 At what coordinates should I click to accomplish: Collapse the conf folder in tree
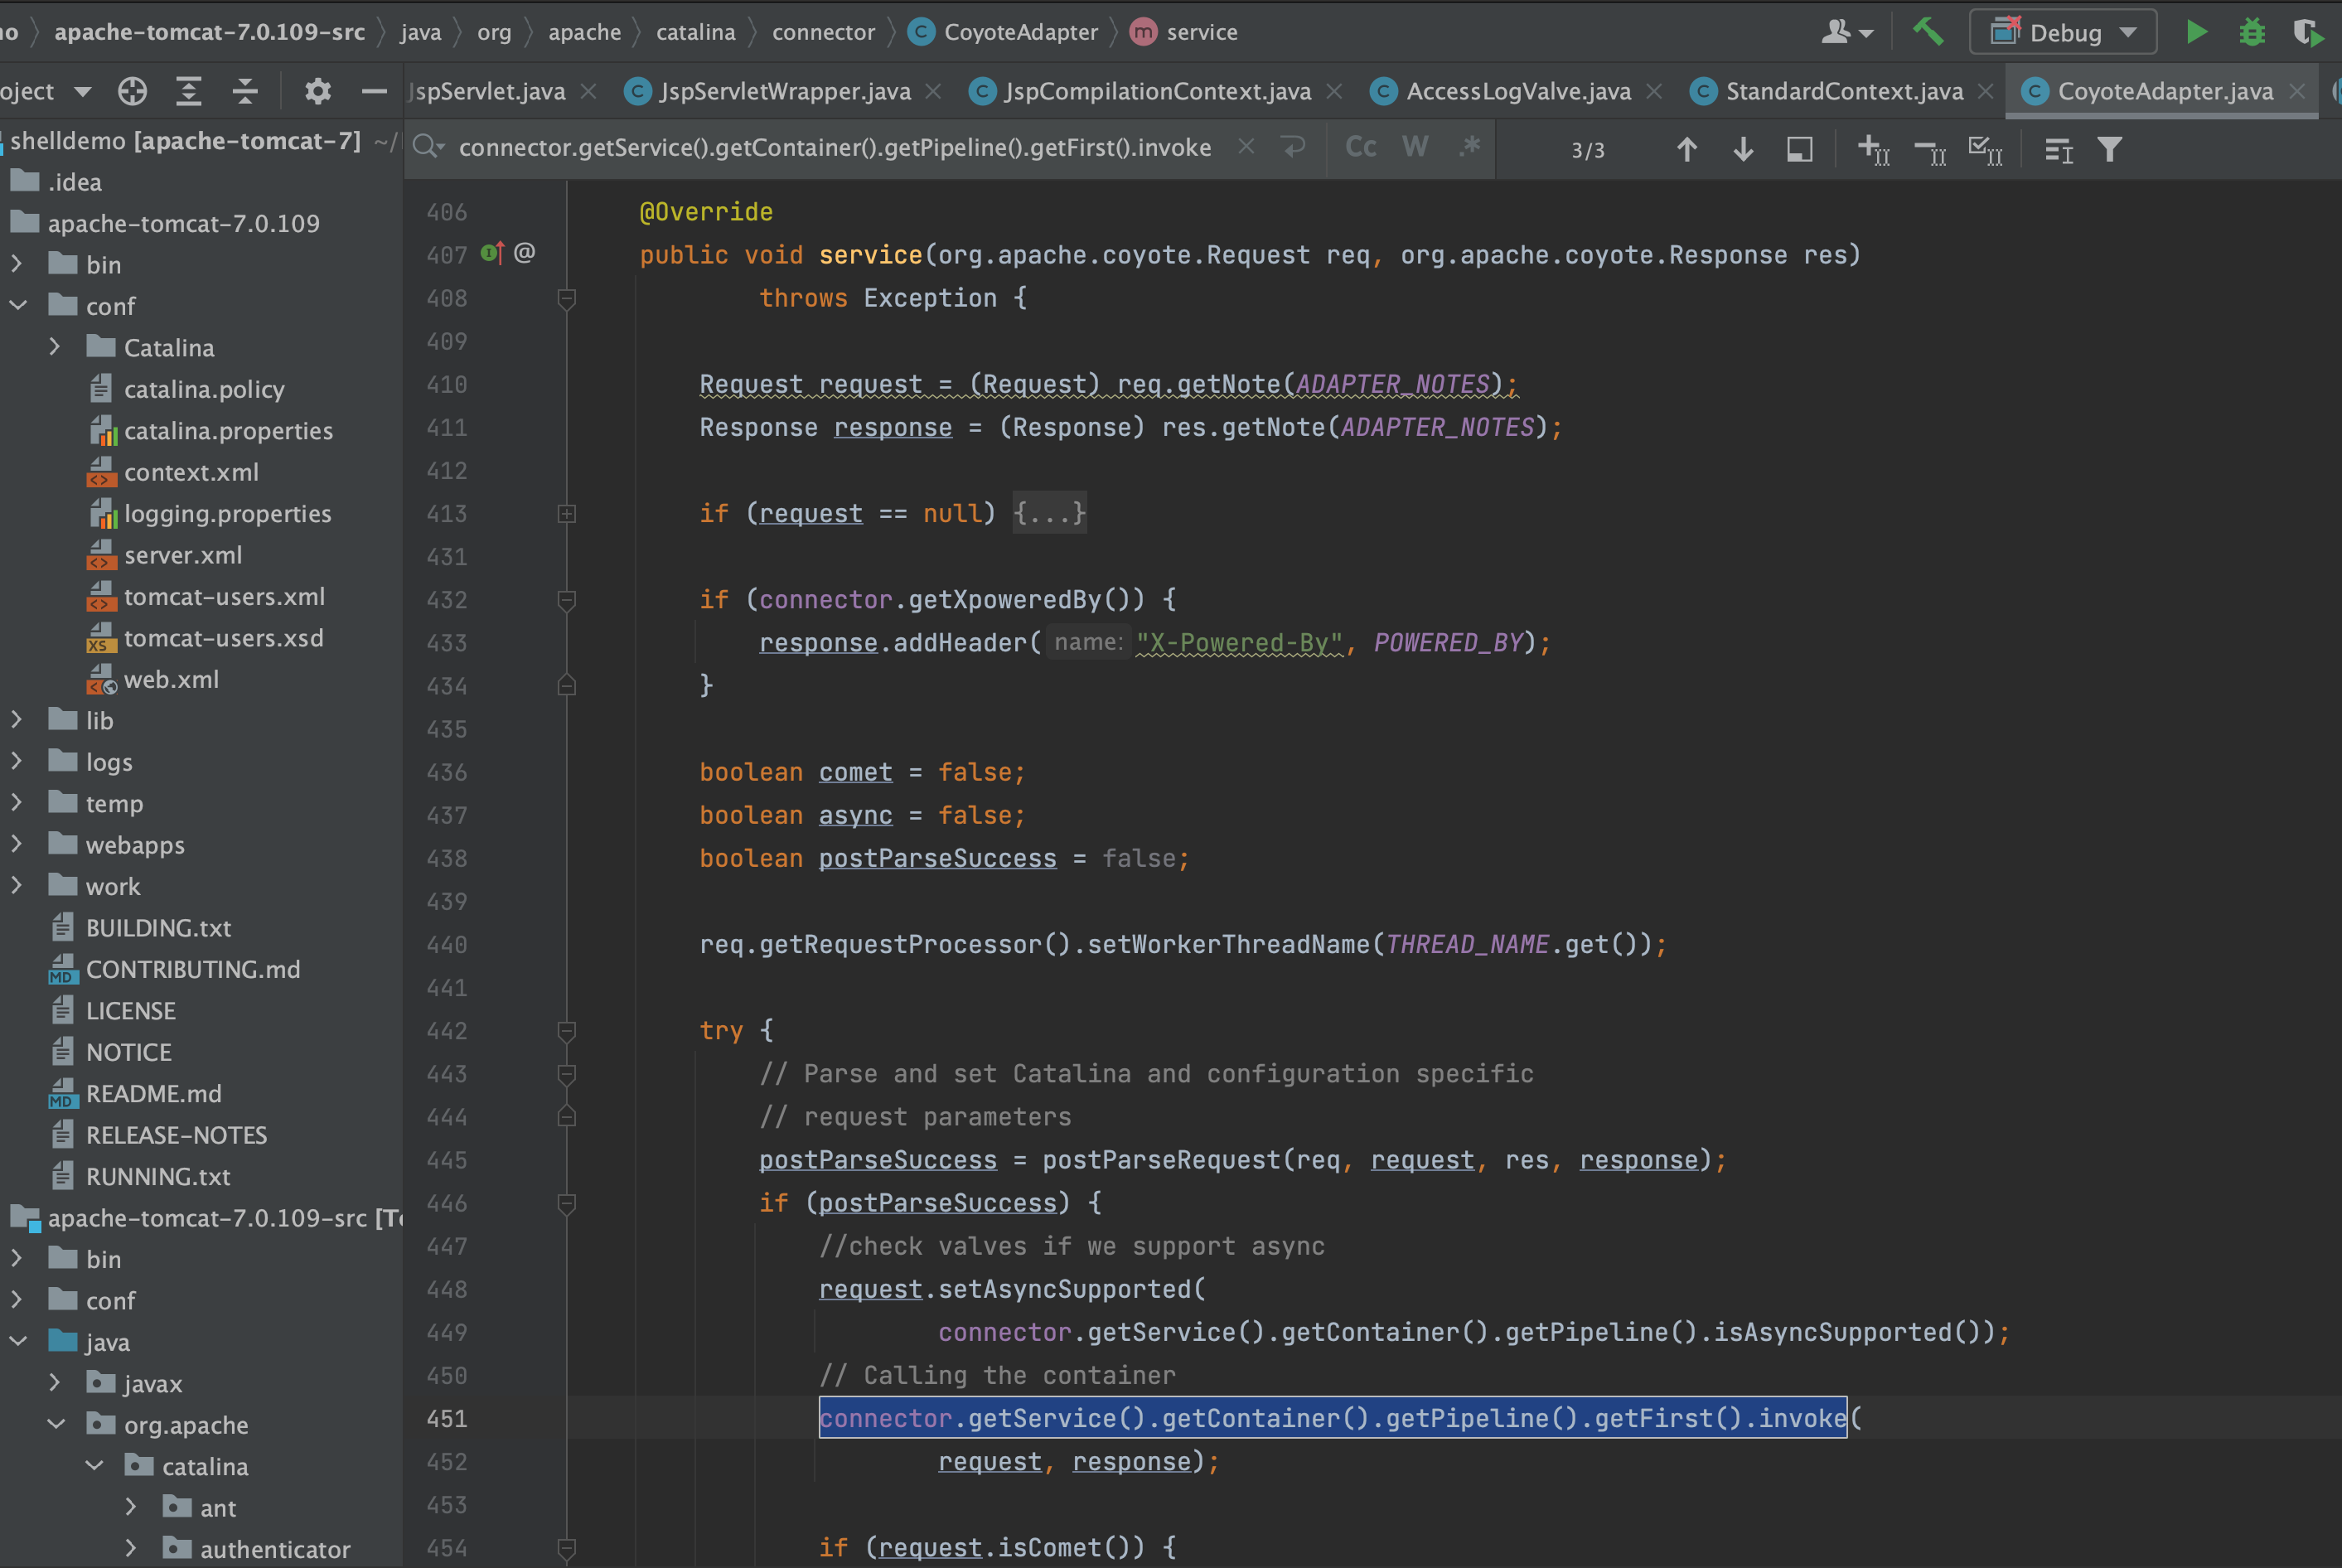(17, 305)
